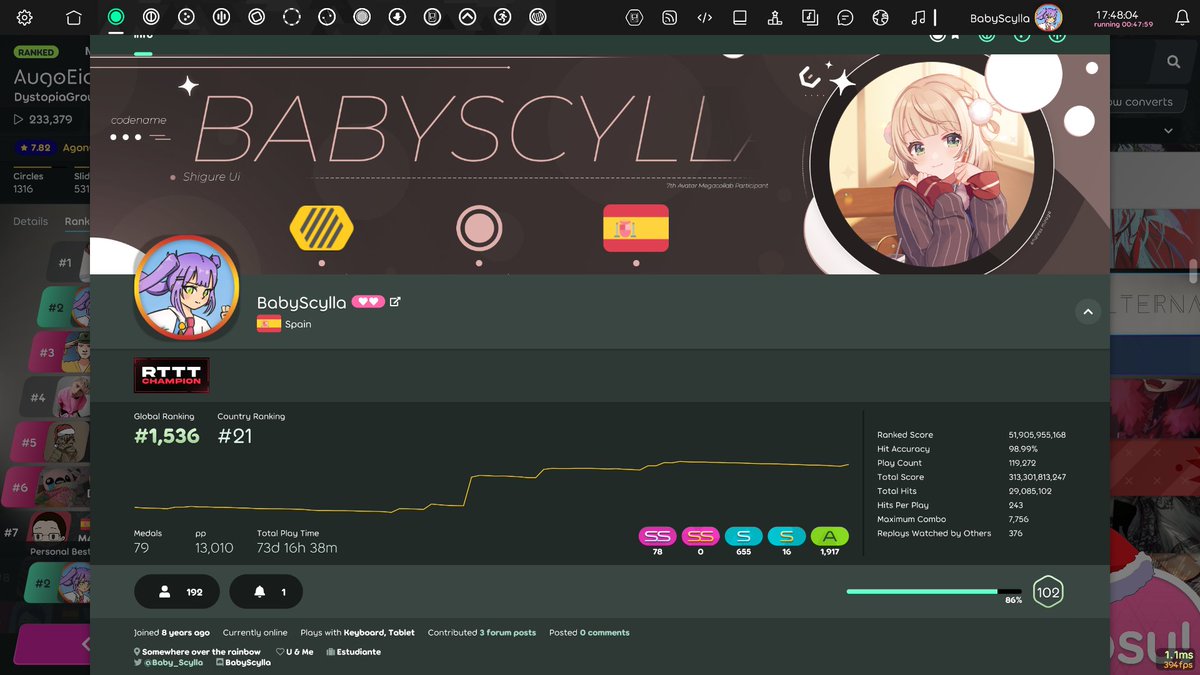Screen dimensions: 1200x675
Task: Click the S grade badge with 655
Action: pos(743,537)
